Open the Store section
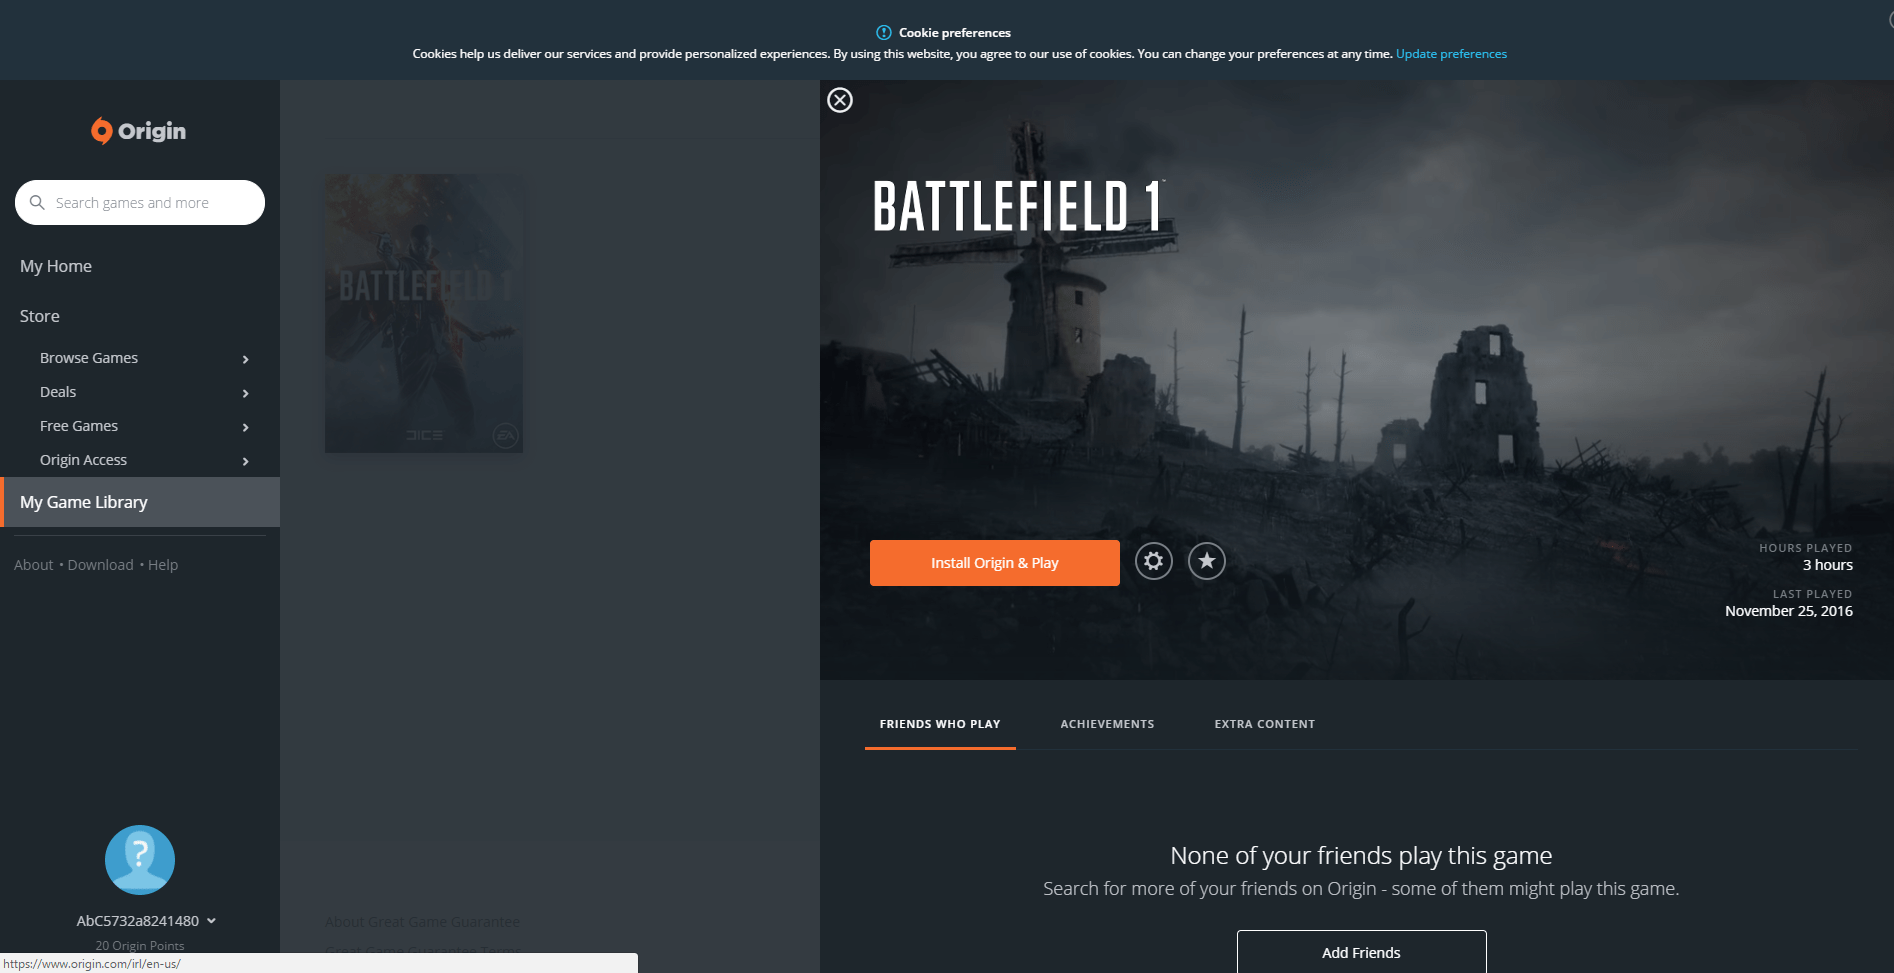This screenshot has width=1894, height=973. tap(40, 316)
